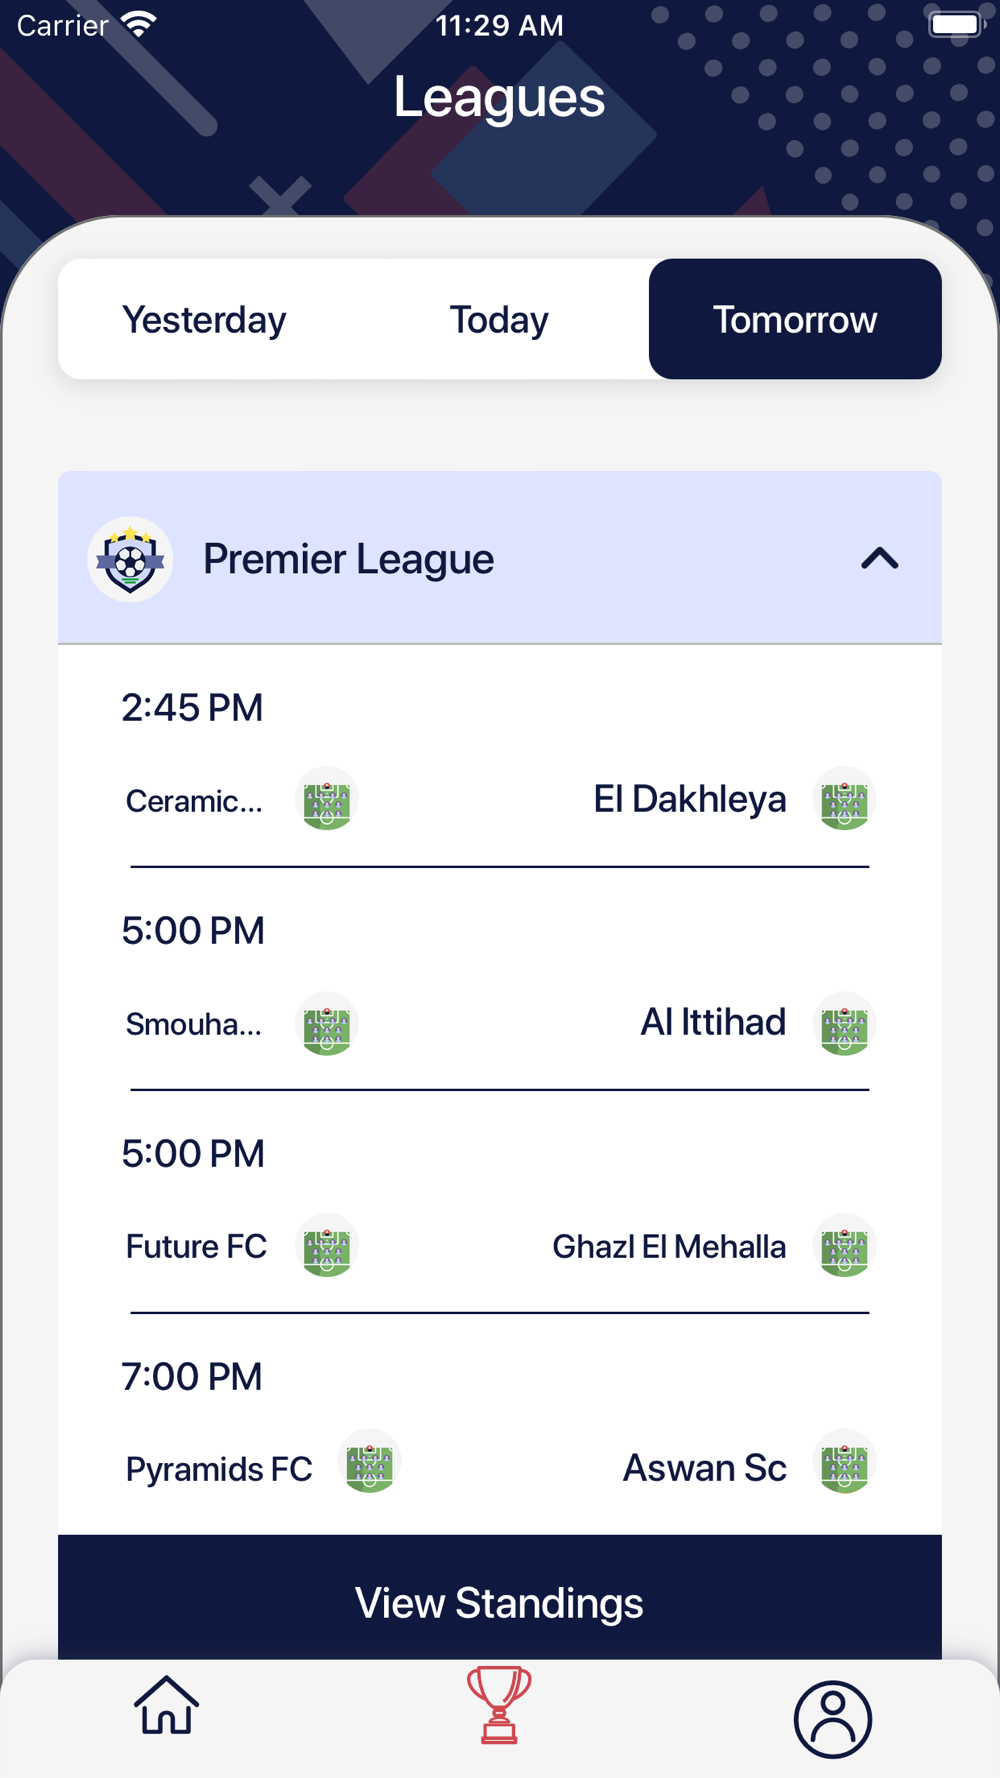Tap the View Standings button
This screenshot has width=1000, height=1778.
pos(500,1602)
